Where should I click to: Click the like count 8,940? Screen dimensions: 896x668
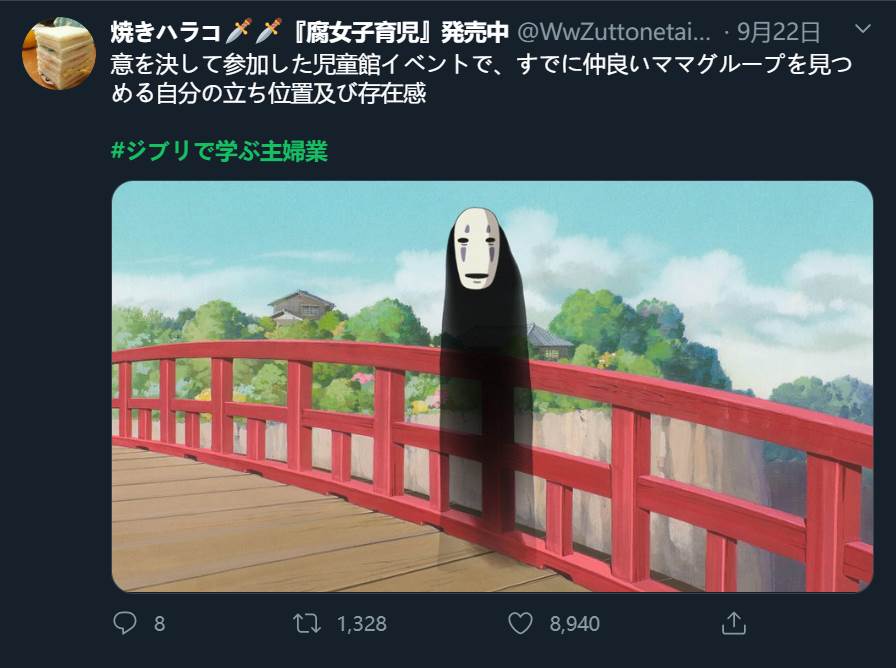click(574, 623)
